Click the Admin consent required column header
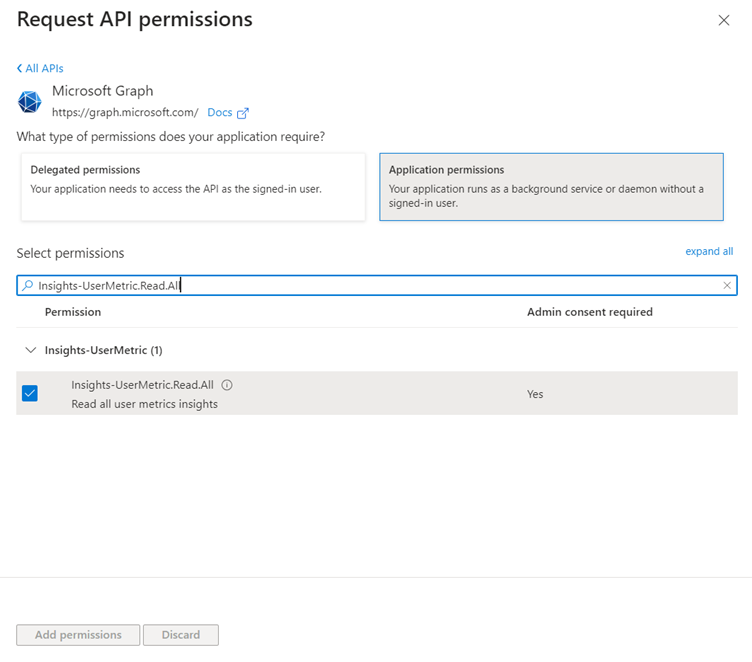752x662 pixels. [x=589, y=312]
